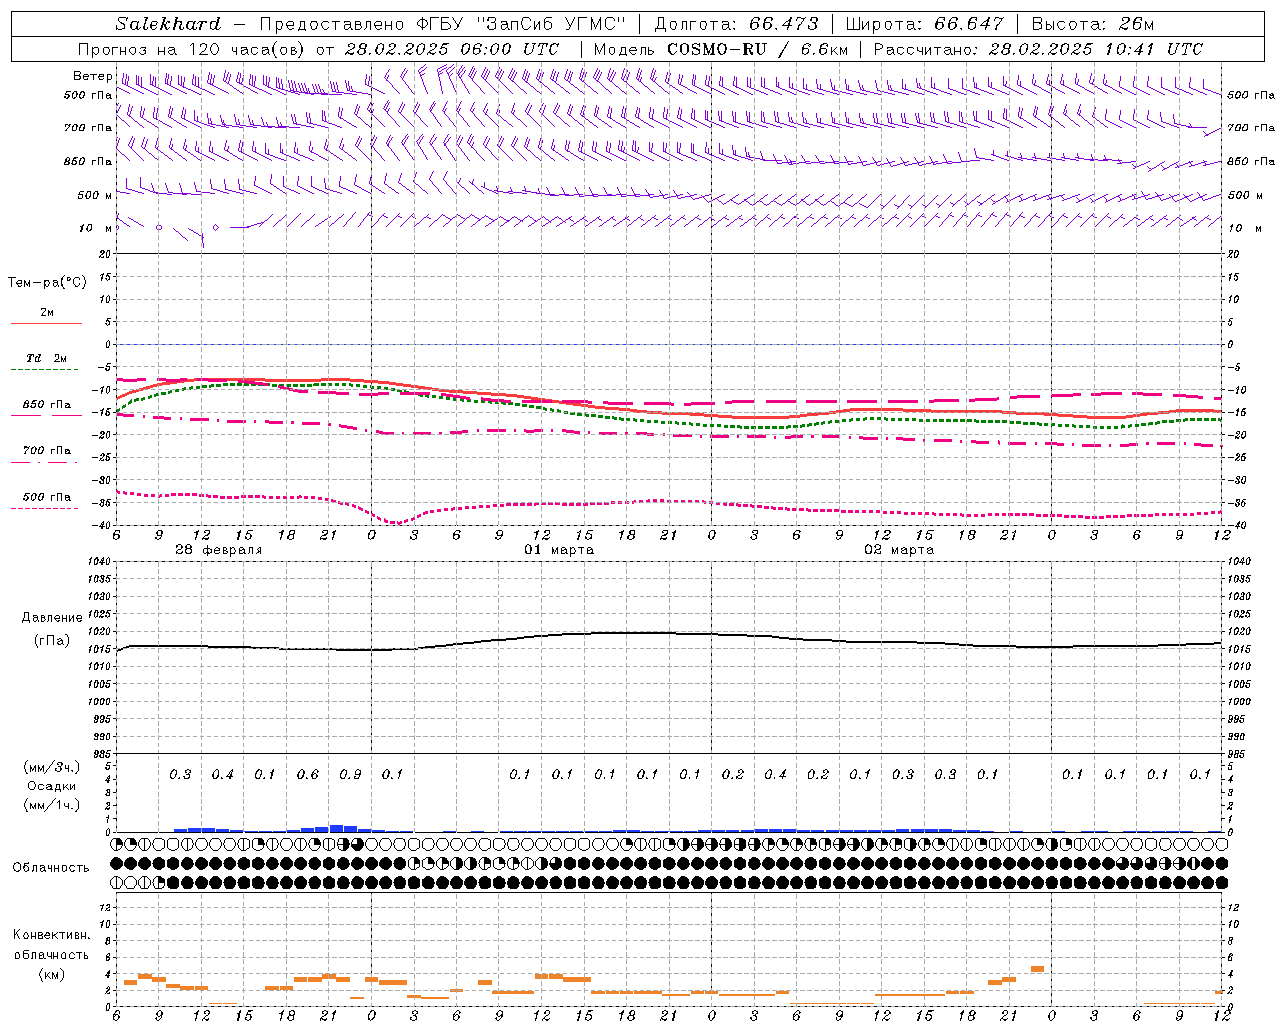The width and height of the screenshot is (1280, 1024).
Task: Click the 'Ветер' wind panel label
Action: [92, 76]
